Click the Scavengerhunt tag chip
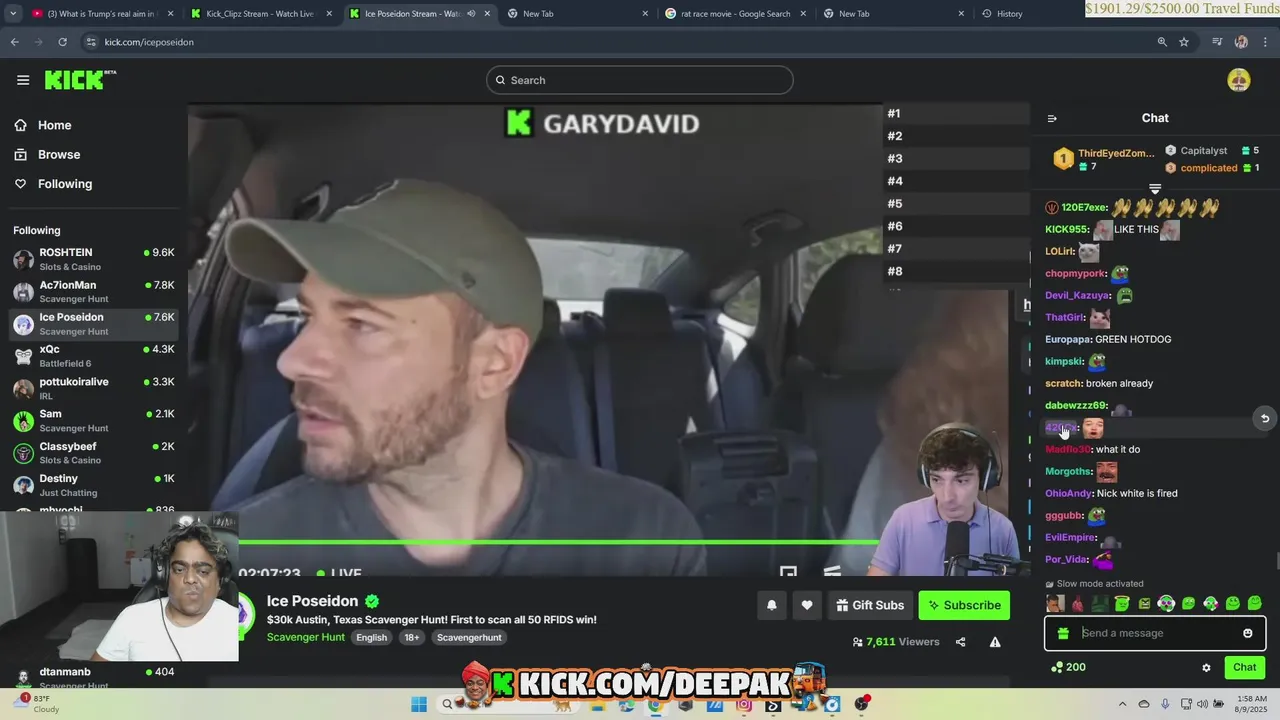Screen dimensions: 1280x720 coord(469,637)
